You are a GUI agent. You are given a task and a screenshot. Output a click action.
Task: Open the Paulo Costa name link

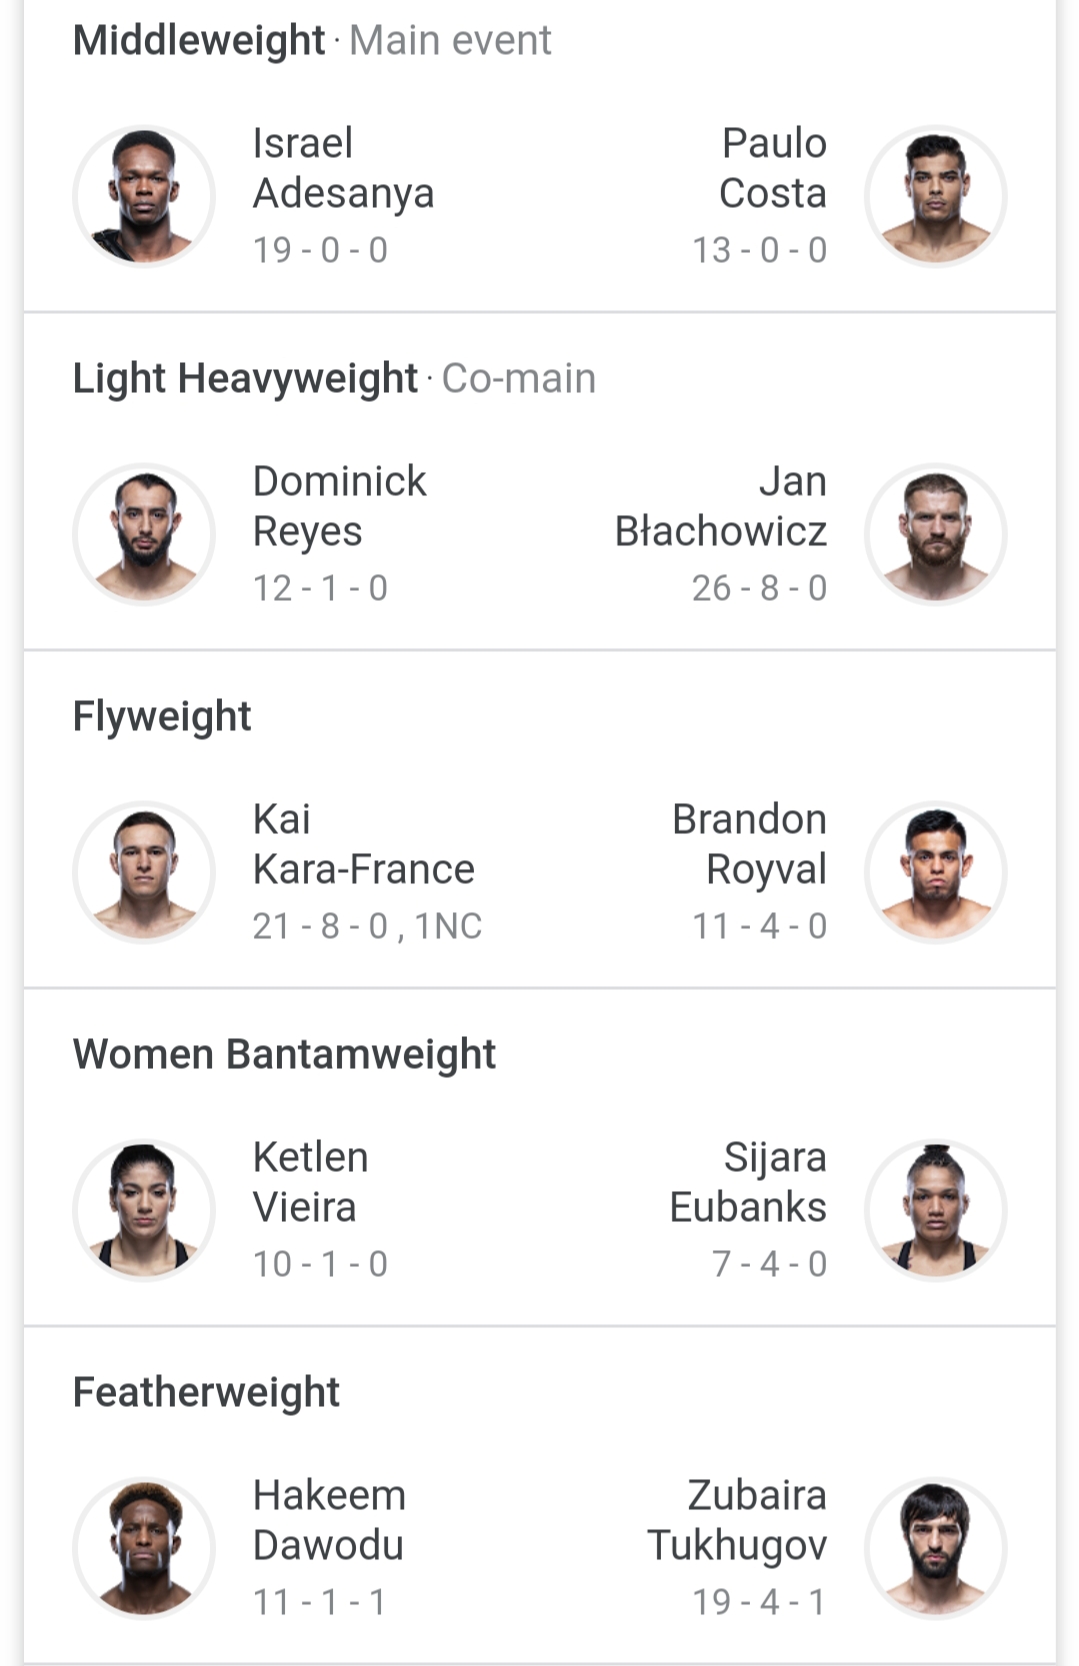773,168
